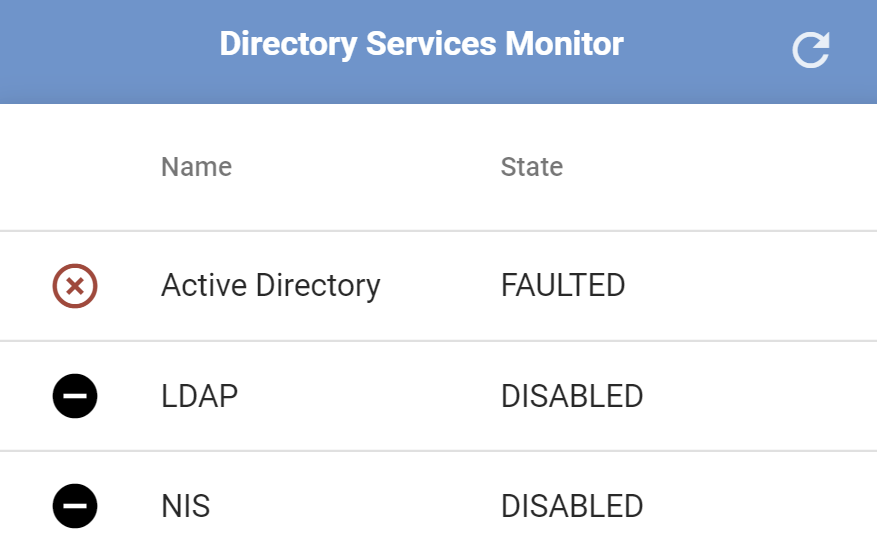
Task: Select the LDAP row's empty right area
Action: [x=761, y=396]
